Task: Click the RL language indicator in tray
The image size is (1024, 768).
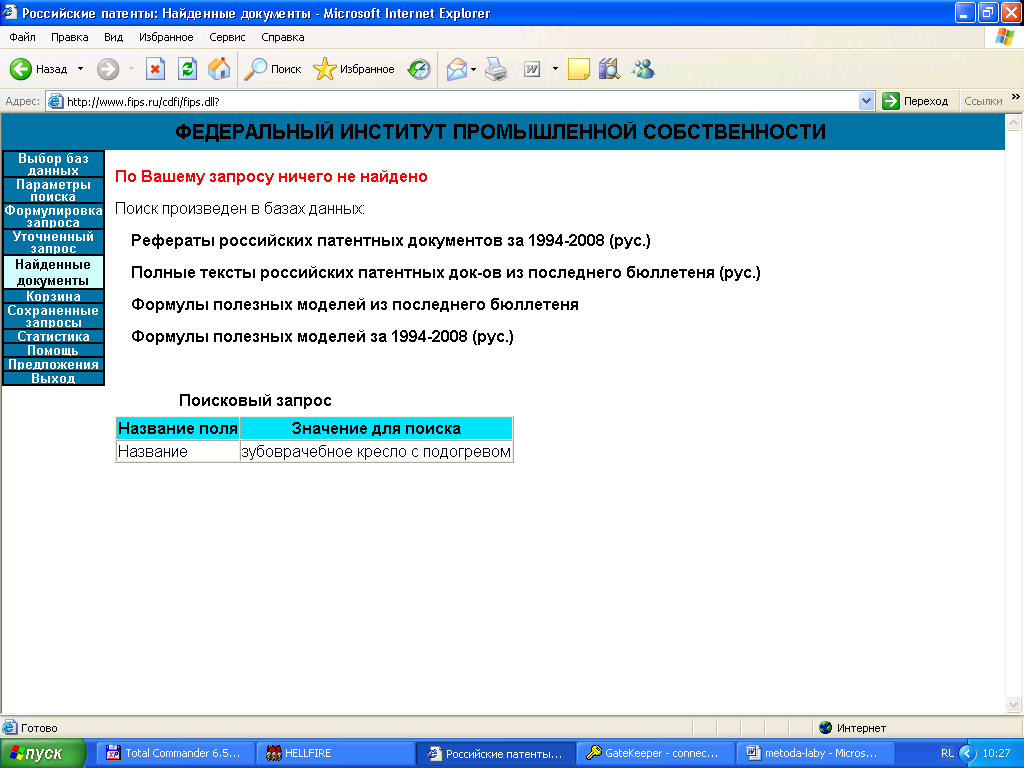Action: click(947, 753)
